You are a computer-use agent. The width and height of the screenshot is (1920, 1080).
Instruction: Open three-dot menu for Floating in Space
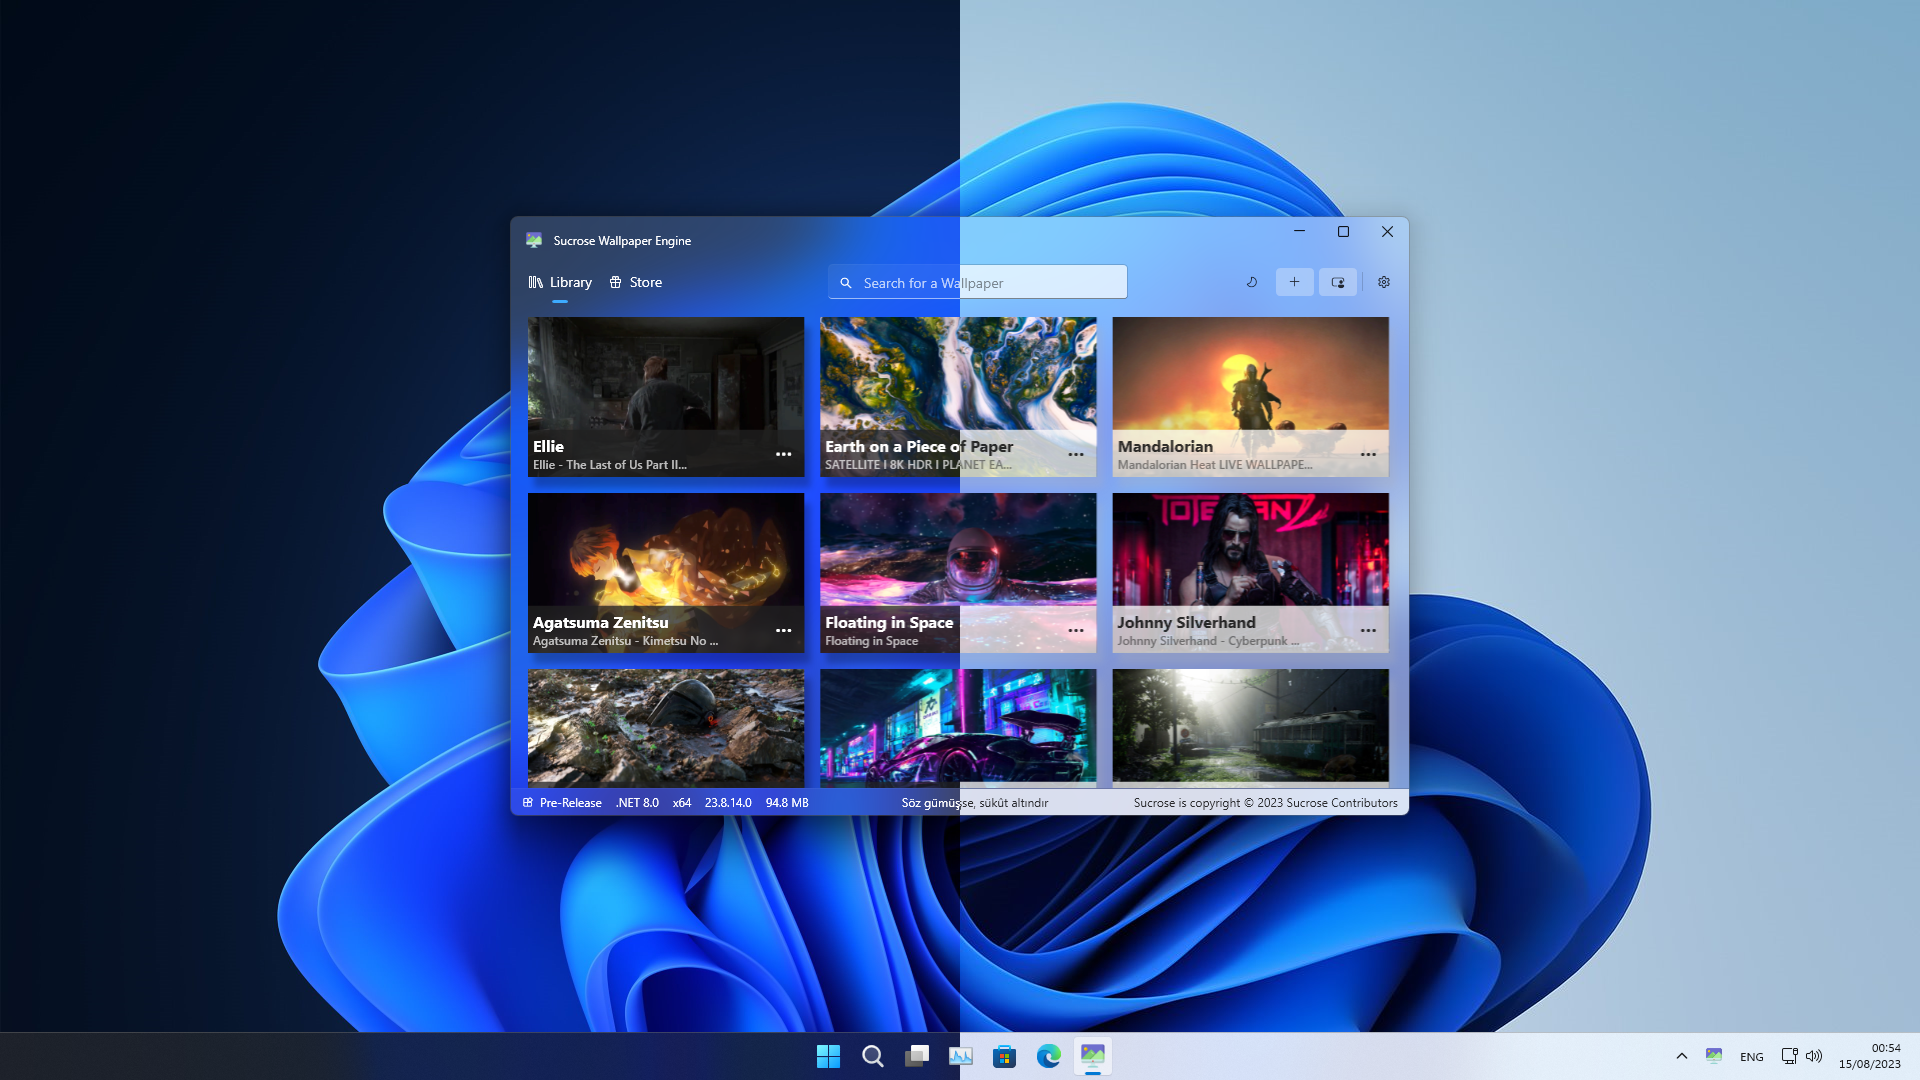tap(1076, 630)
